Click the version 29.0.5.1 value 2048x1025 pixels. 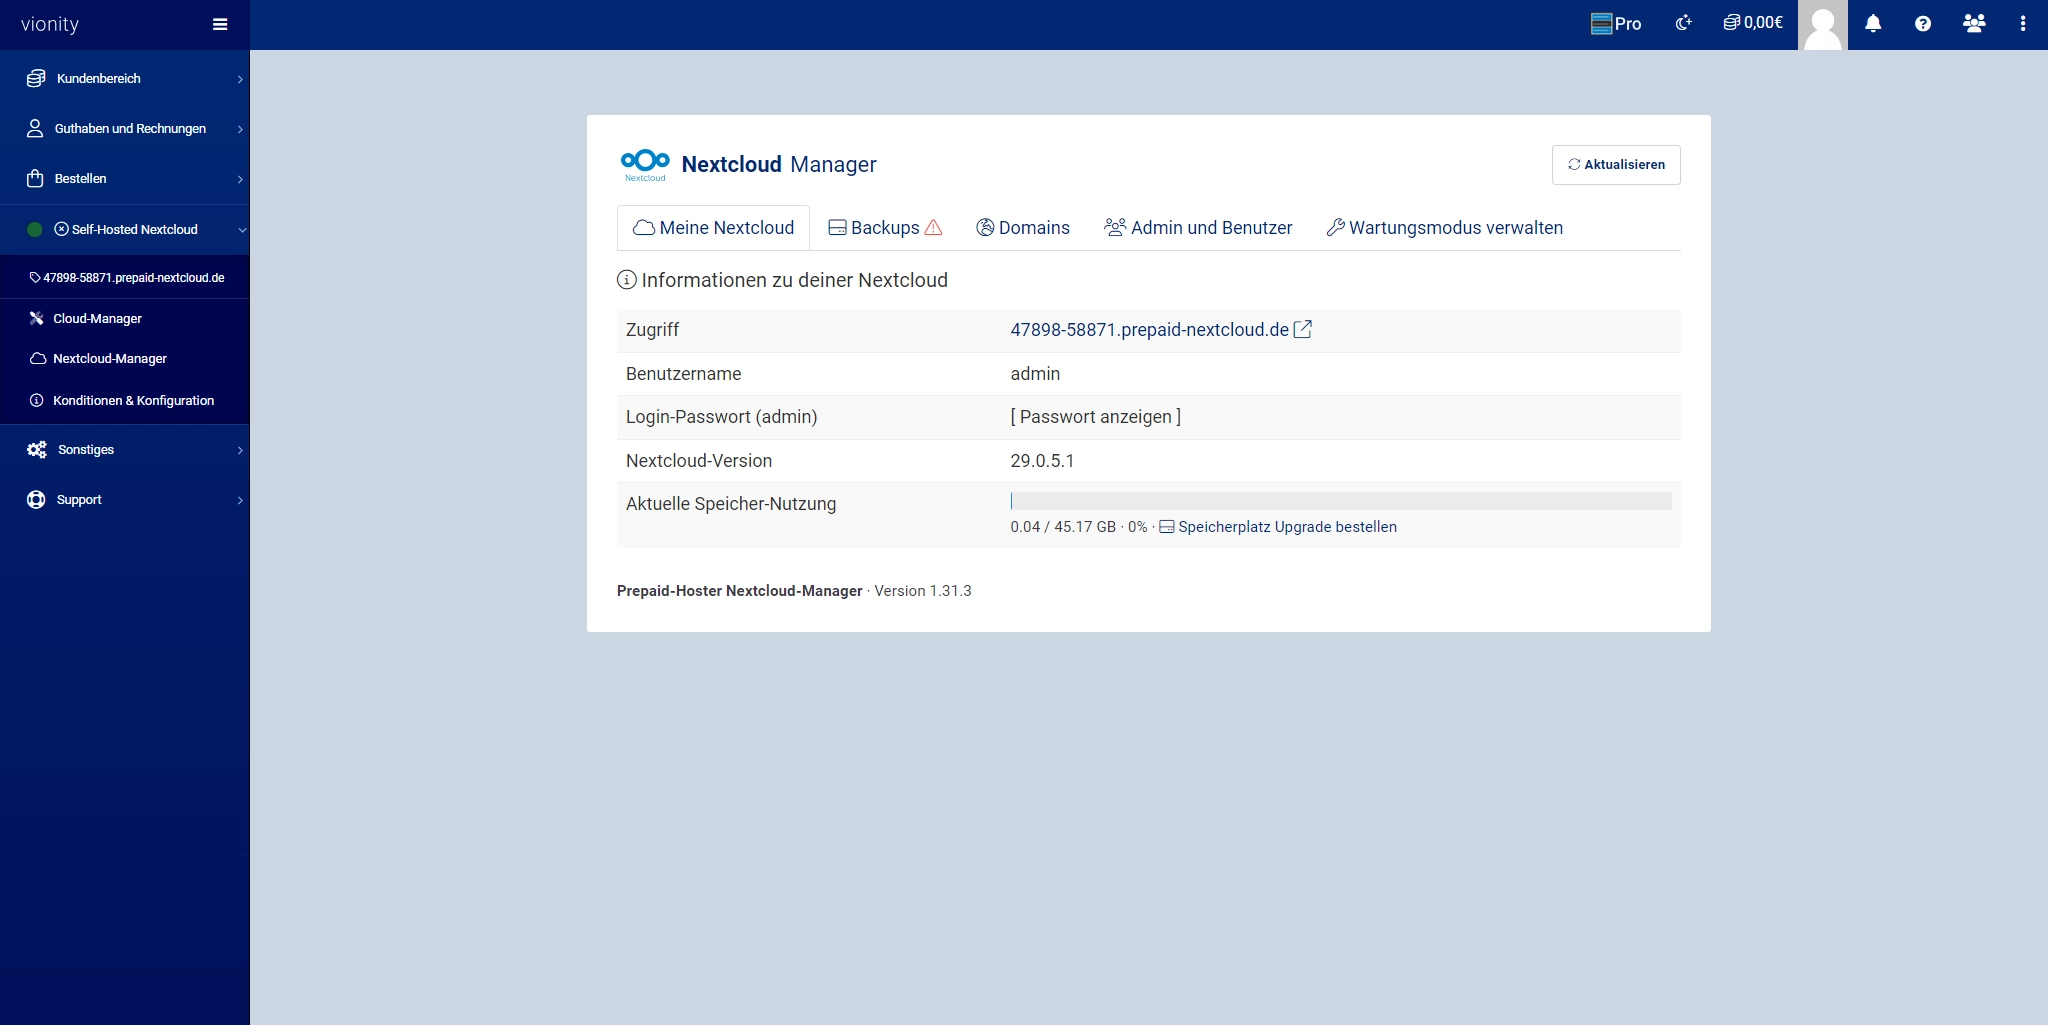(1042, 461)
